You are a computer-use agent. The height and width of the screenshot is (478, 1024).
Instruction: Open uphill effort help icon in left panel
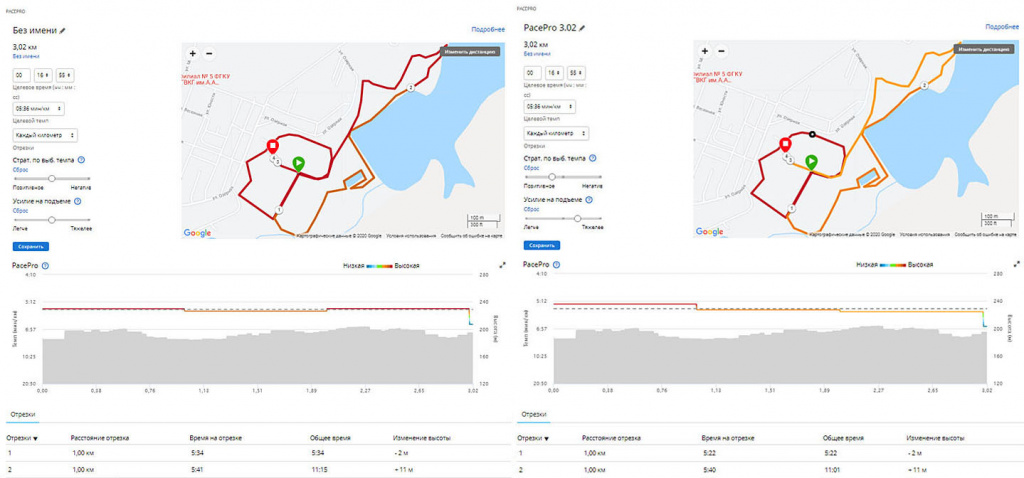point(78,202)
